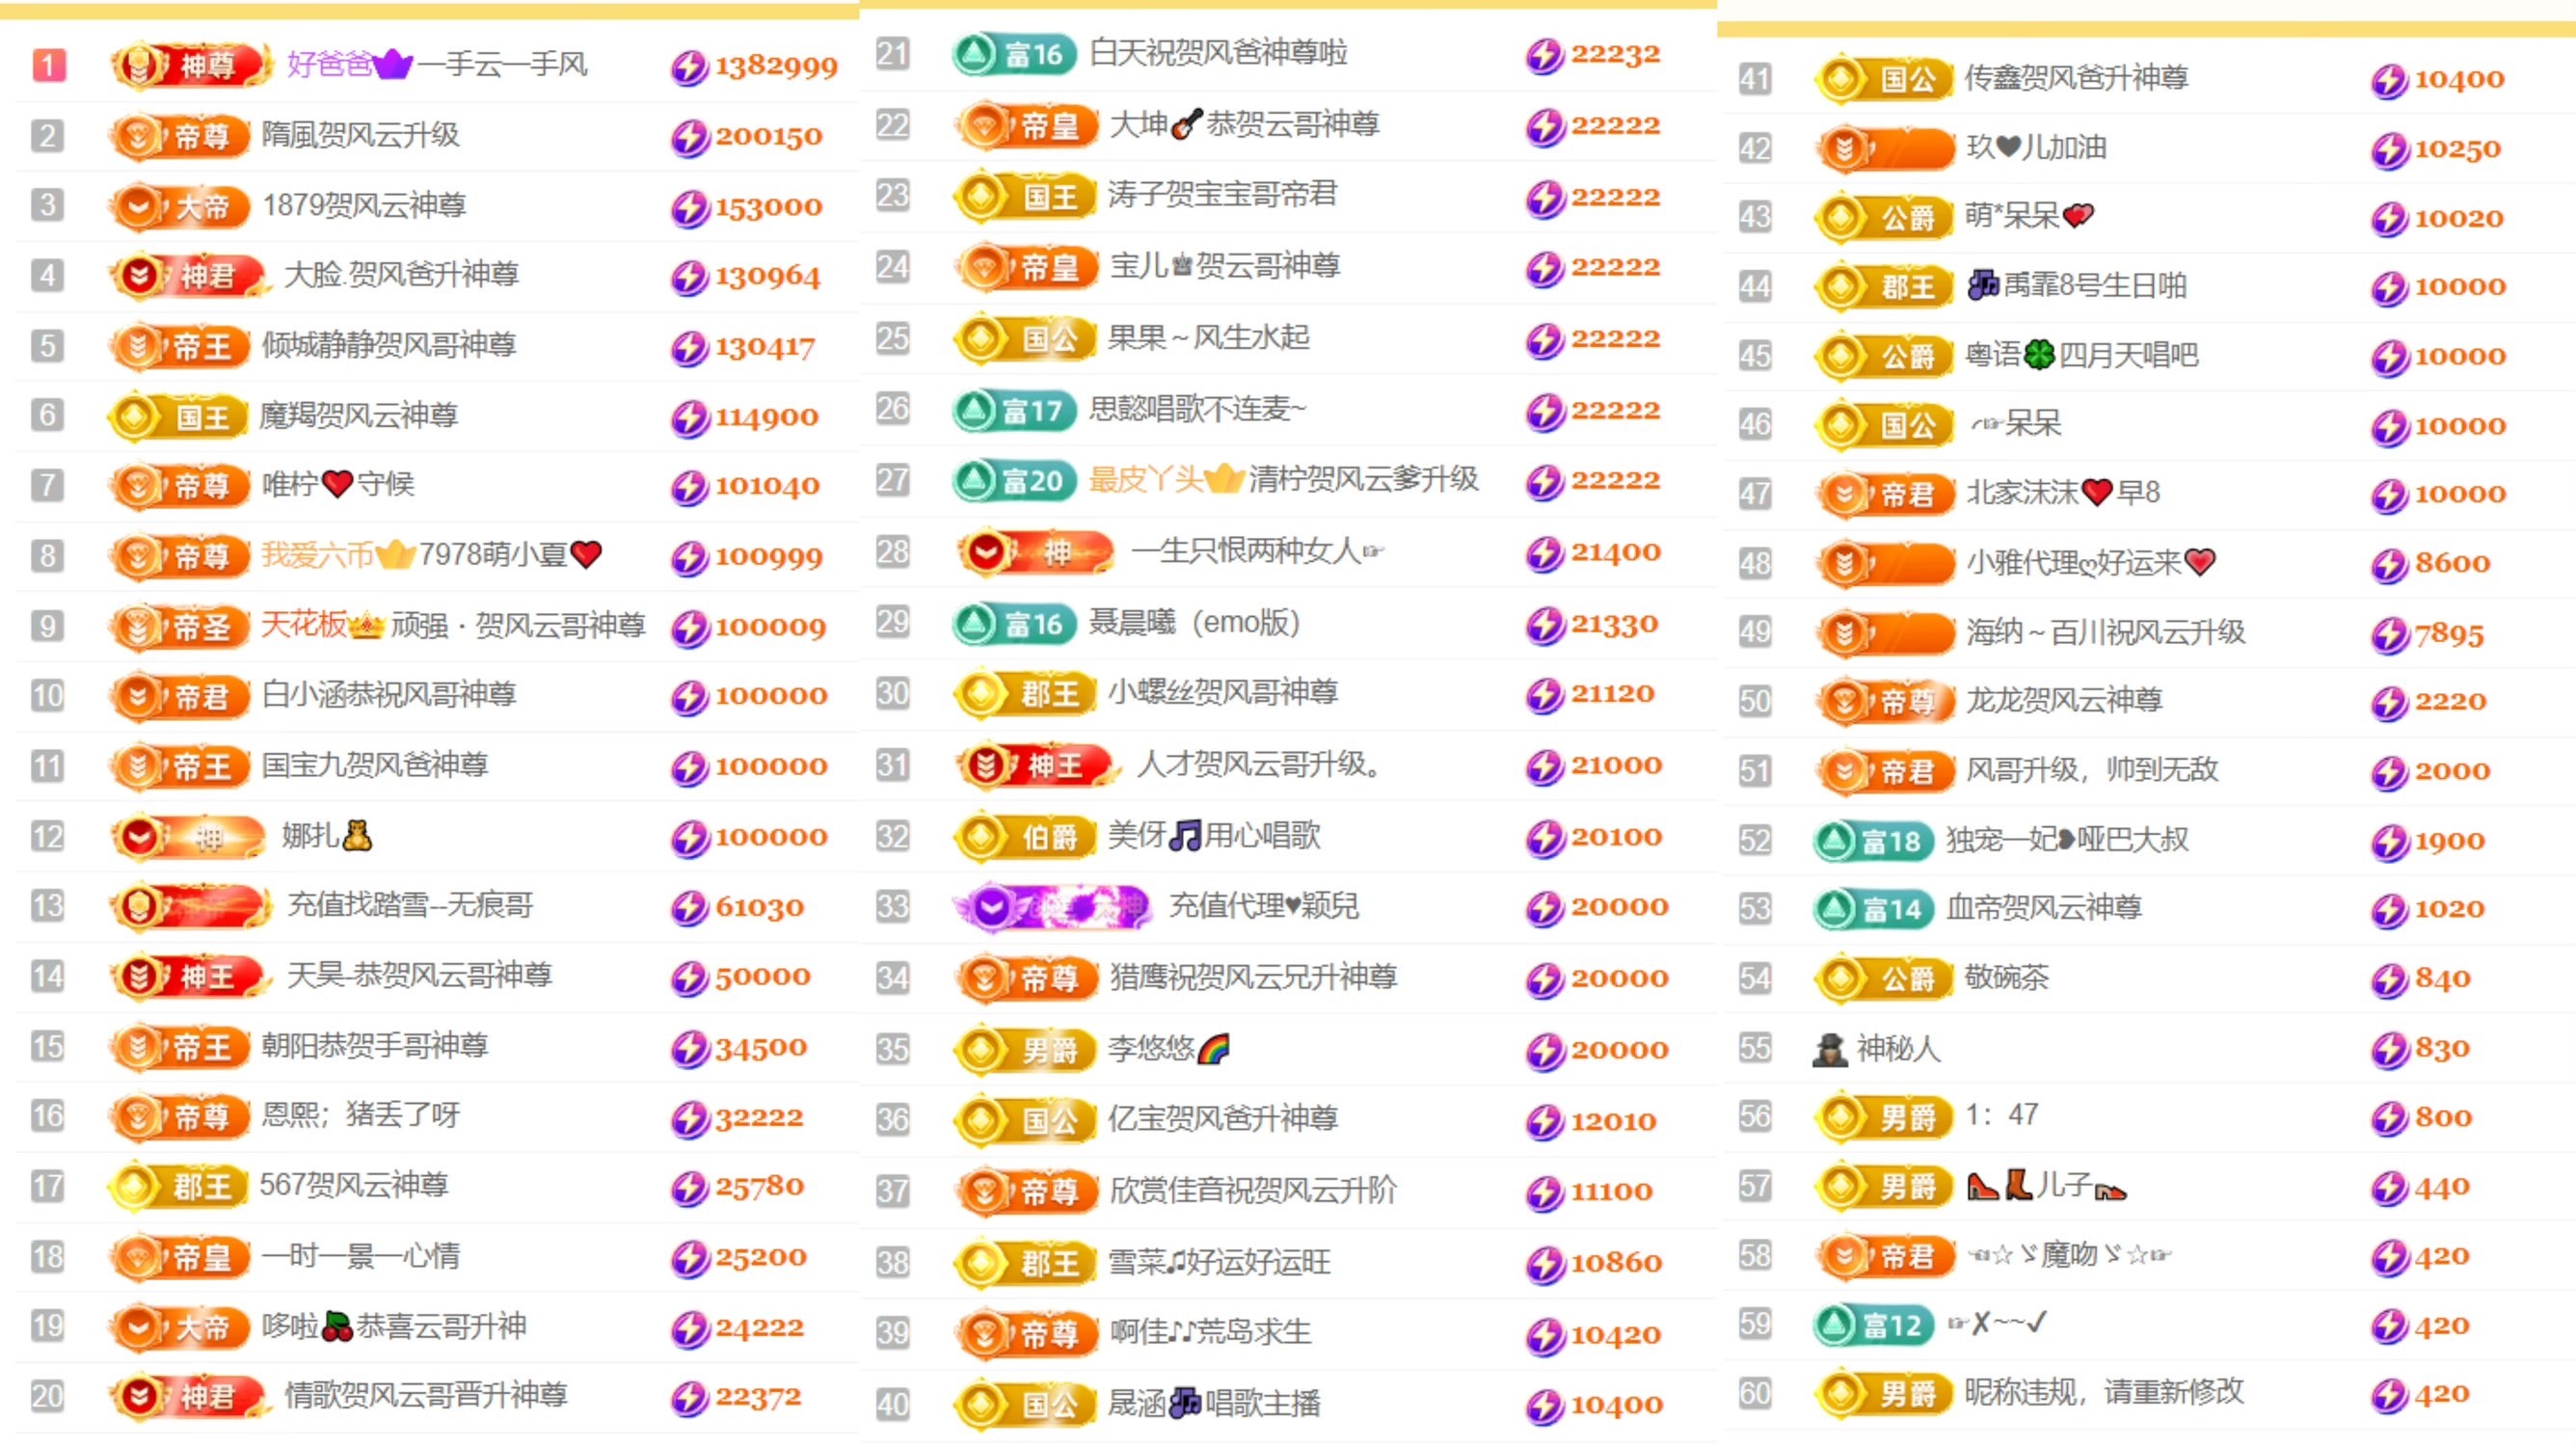Open user 充值找踏雪--无痕哥 profile
Image resolution: width=2576 pixels, height=1448 pixels.
tap(410, 905)
